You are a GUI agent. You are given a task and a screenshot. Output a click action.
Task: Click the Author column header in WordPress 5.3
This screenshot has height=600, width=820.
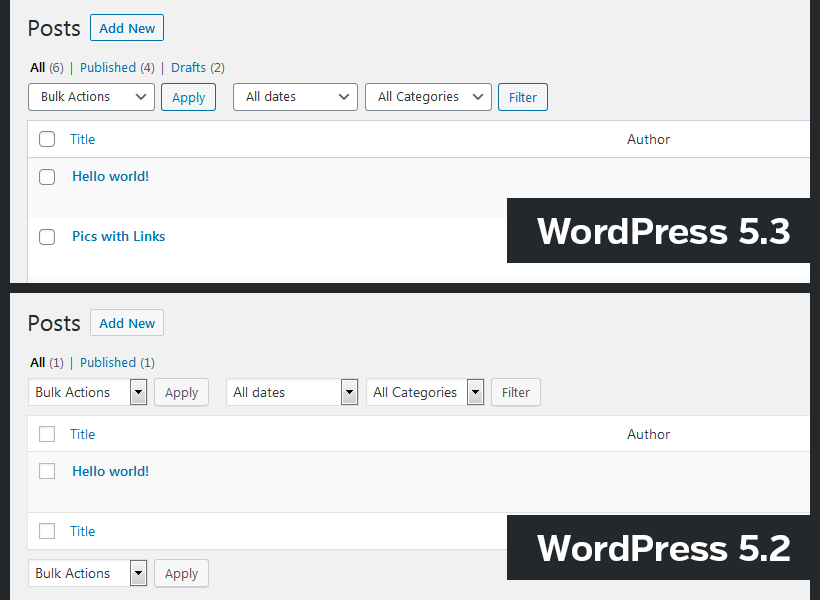tap(648, 139)
